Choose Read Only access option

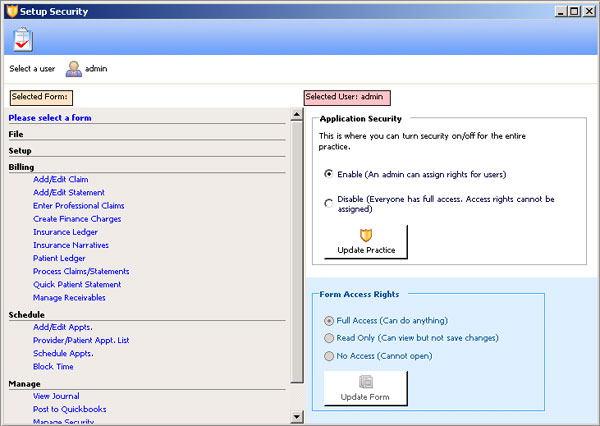pyautogui.click(x=329, y=338)
